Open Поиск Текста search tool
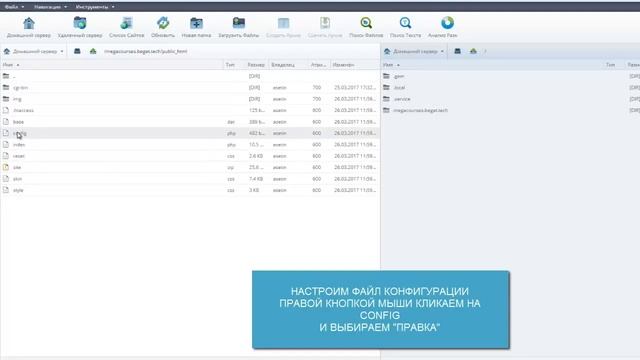Screen dimensions: 640x360 click(405, 27)
